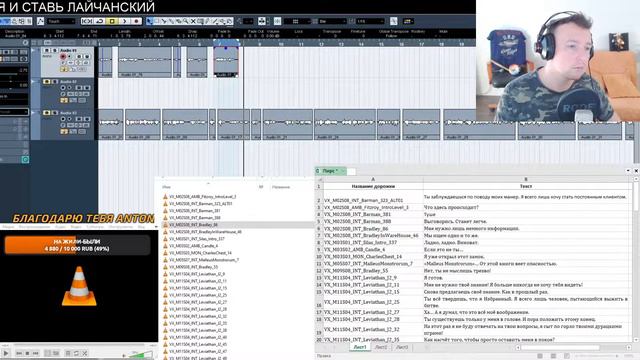The image size is (640, 360).
Task: Open the 1/16 quantize dropdown
Action: click(x=370, y=21)
